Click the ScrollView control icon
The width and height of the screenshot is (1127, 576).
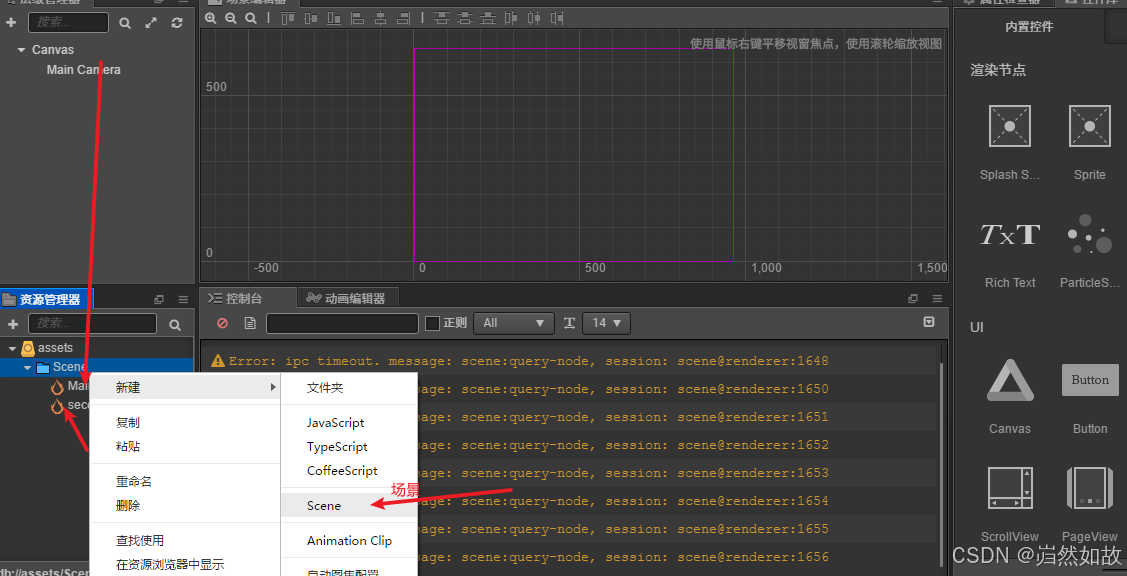click(1010, 488)
